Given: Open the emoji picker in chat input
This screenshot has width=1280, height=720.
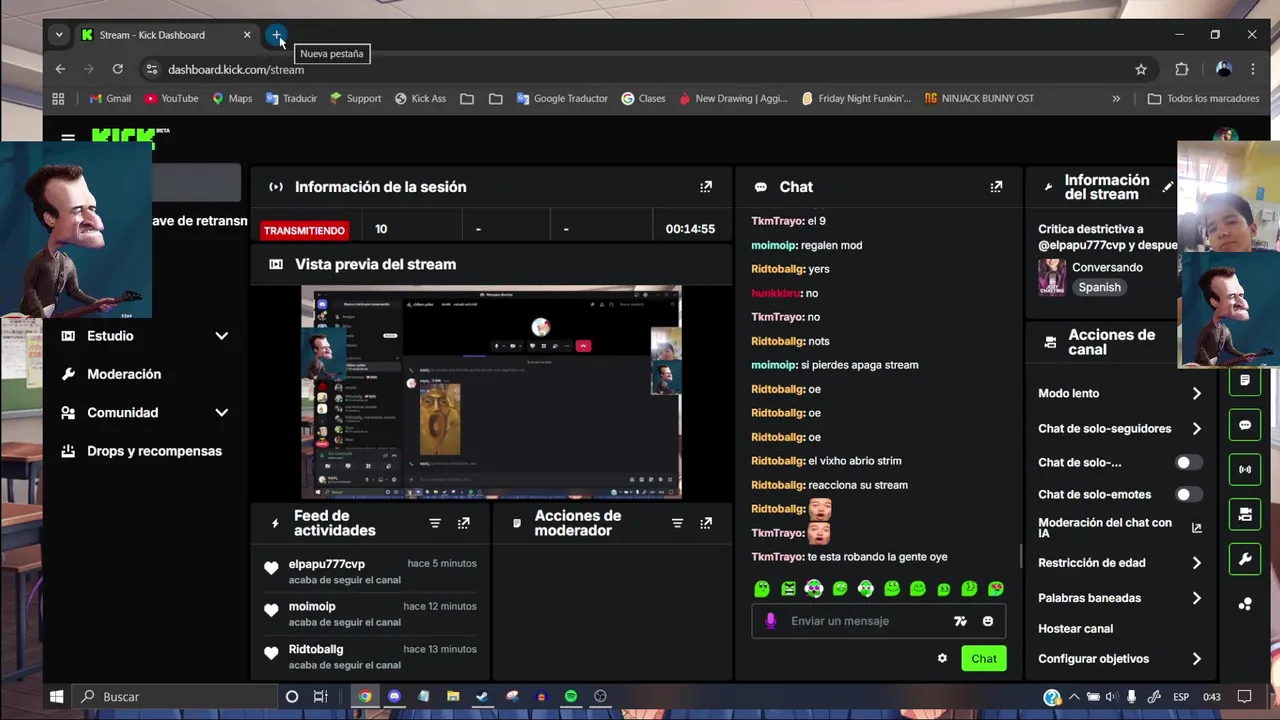Looking at the screenshot, I should click(988, 621).
